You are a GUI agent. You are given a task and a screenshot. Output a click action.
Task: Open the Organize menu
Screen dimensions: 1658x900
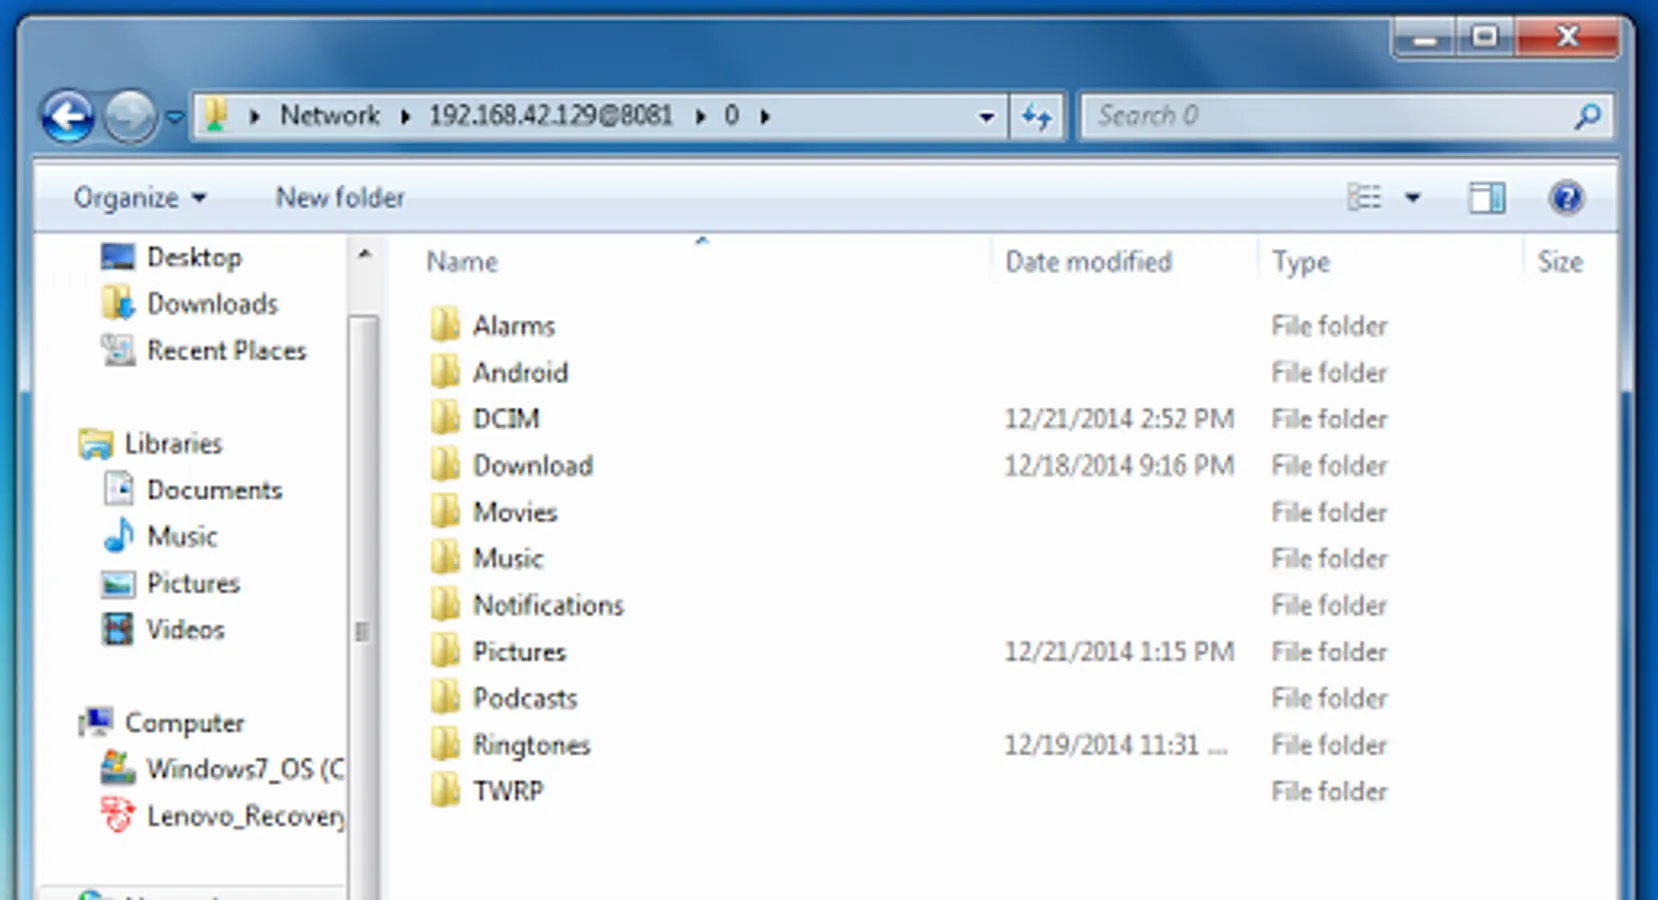point(140,198)
